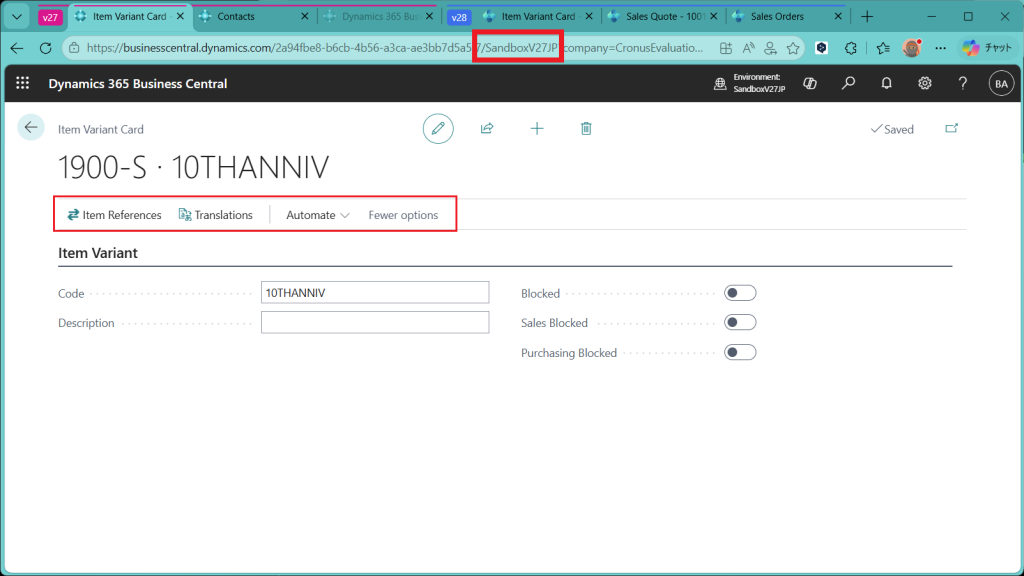Screen dimensions: 1024x576
Task: Open the settings gear in Business Central
Action: coord(925,84)
